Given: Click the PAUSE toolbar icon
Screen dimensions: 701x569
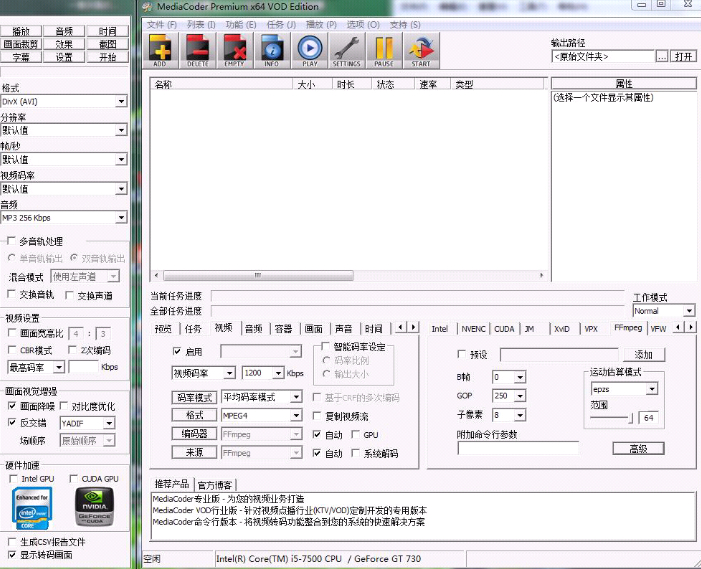Looking at the screenshot, I should click(384, 50).
